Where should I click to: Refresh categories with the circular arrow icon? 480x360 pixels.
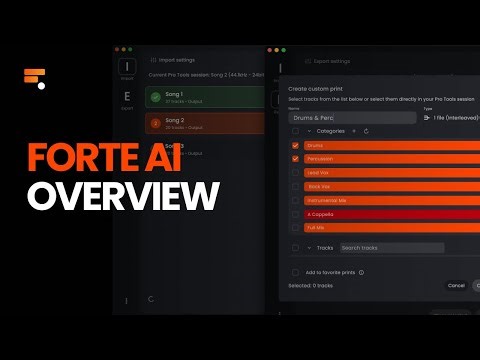[366, 131]
